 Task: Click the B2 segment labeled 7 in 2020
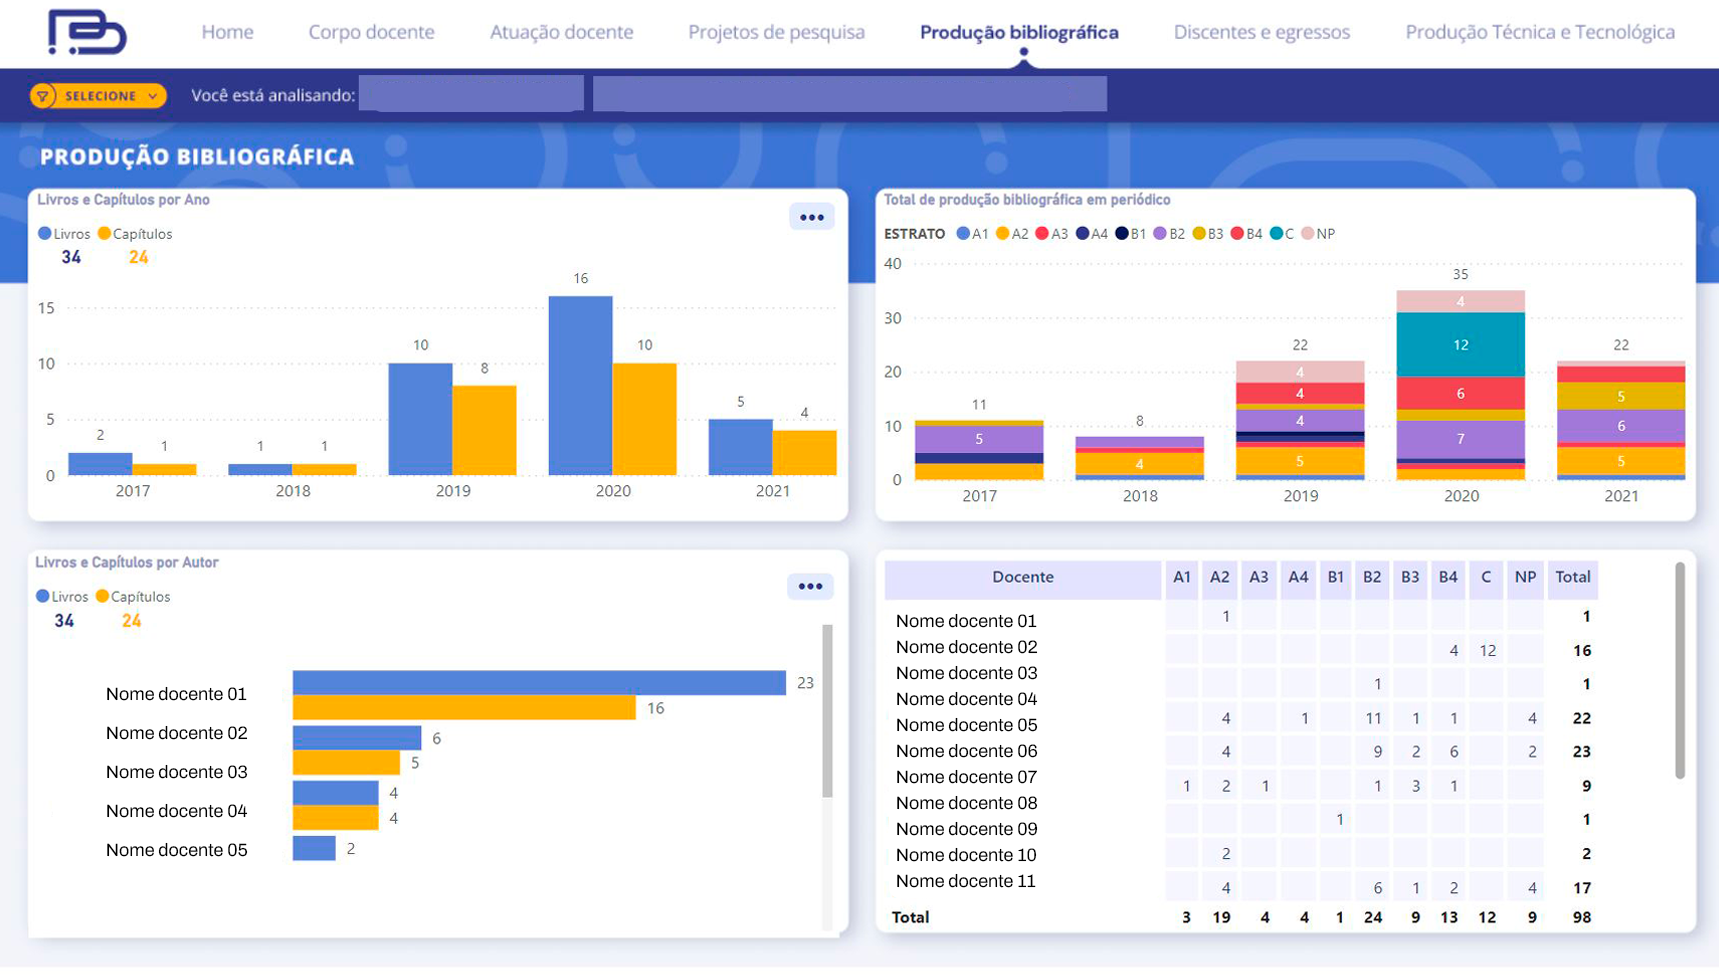click(1460, 439)
